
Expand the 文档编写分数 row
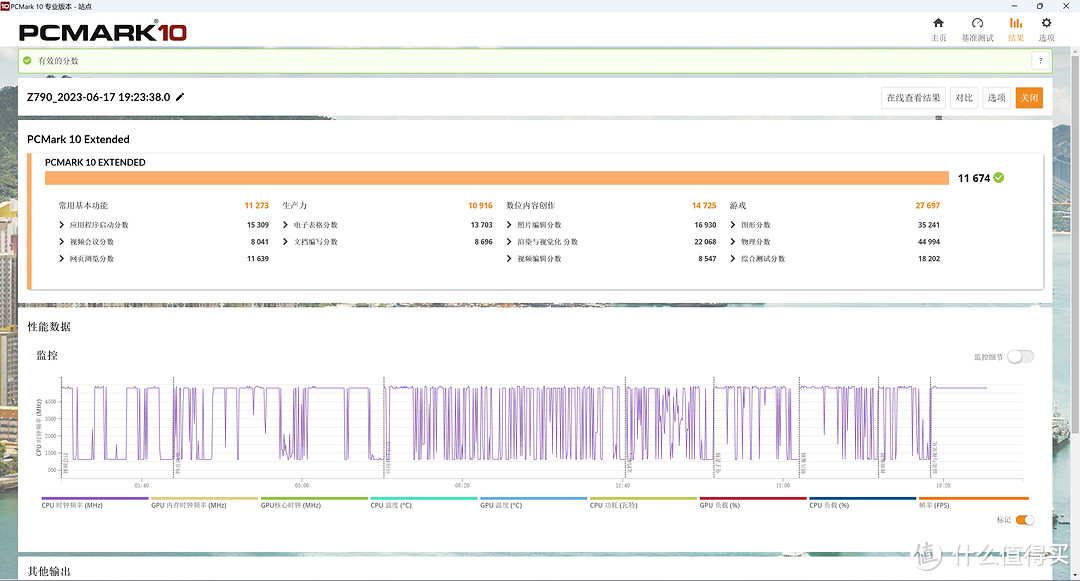[x=285, y=242]
